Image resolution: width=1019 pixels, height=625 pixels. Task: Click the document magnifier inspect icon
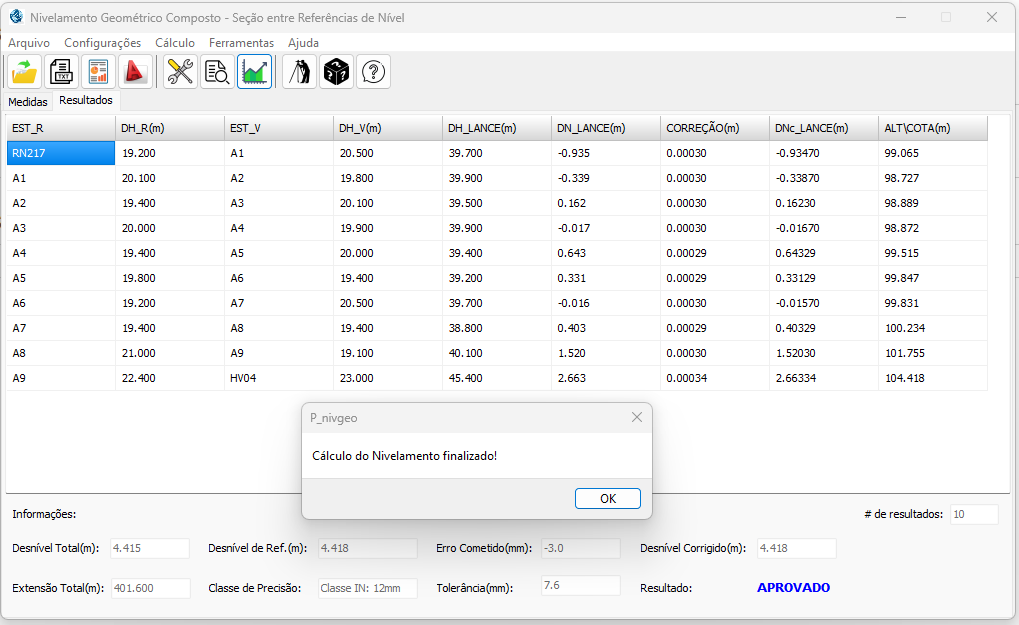coord(217,71)
